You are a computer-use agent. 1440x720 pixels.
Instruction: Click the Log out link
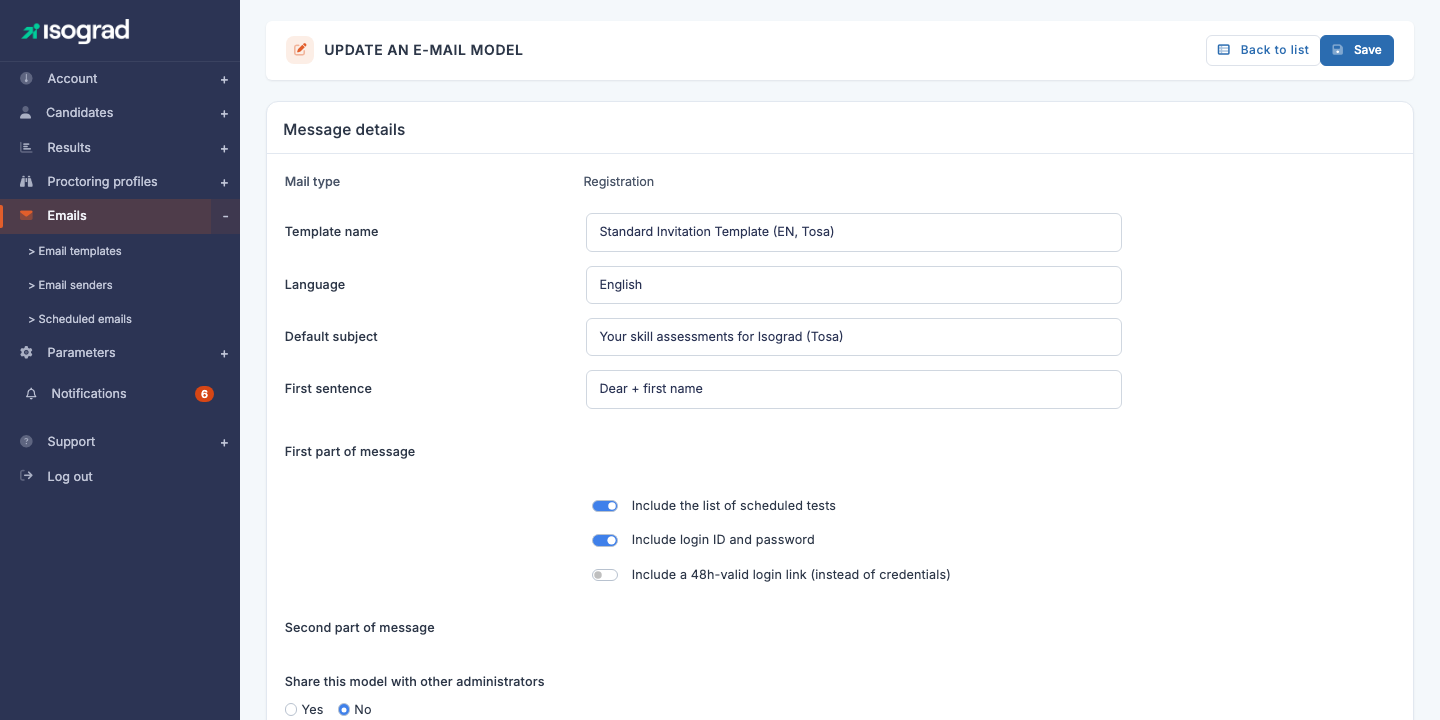[x=70, y=476]
